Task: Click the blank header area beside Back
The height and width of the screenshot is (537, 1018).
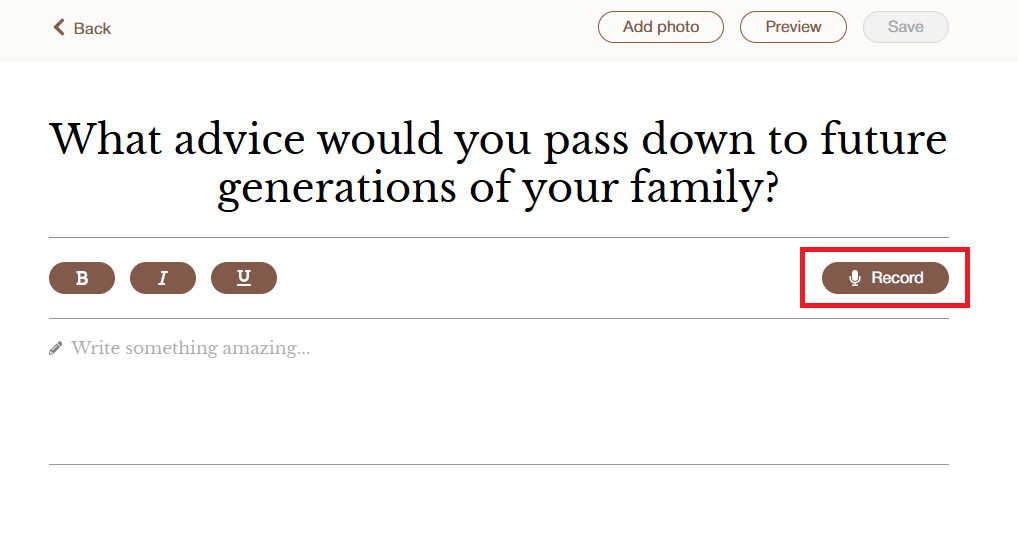Action: [x=351, y=28]
